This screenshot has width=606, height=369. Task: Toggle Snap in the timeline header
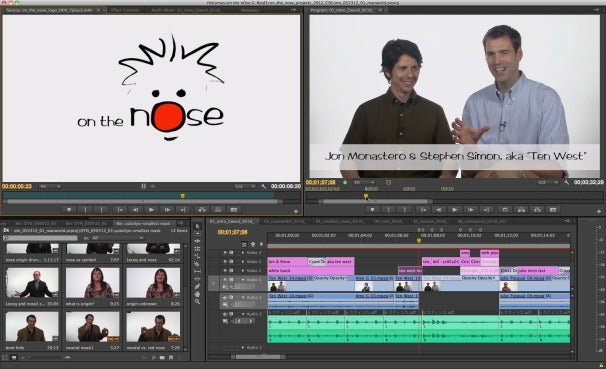coord(244,244)
